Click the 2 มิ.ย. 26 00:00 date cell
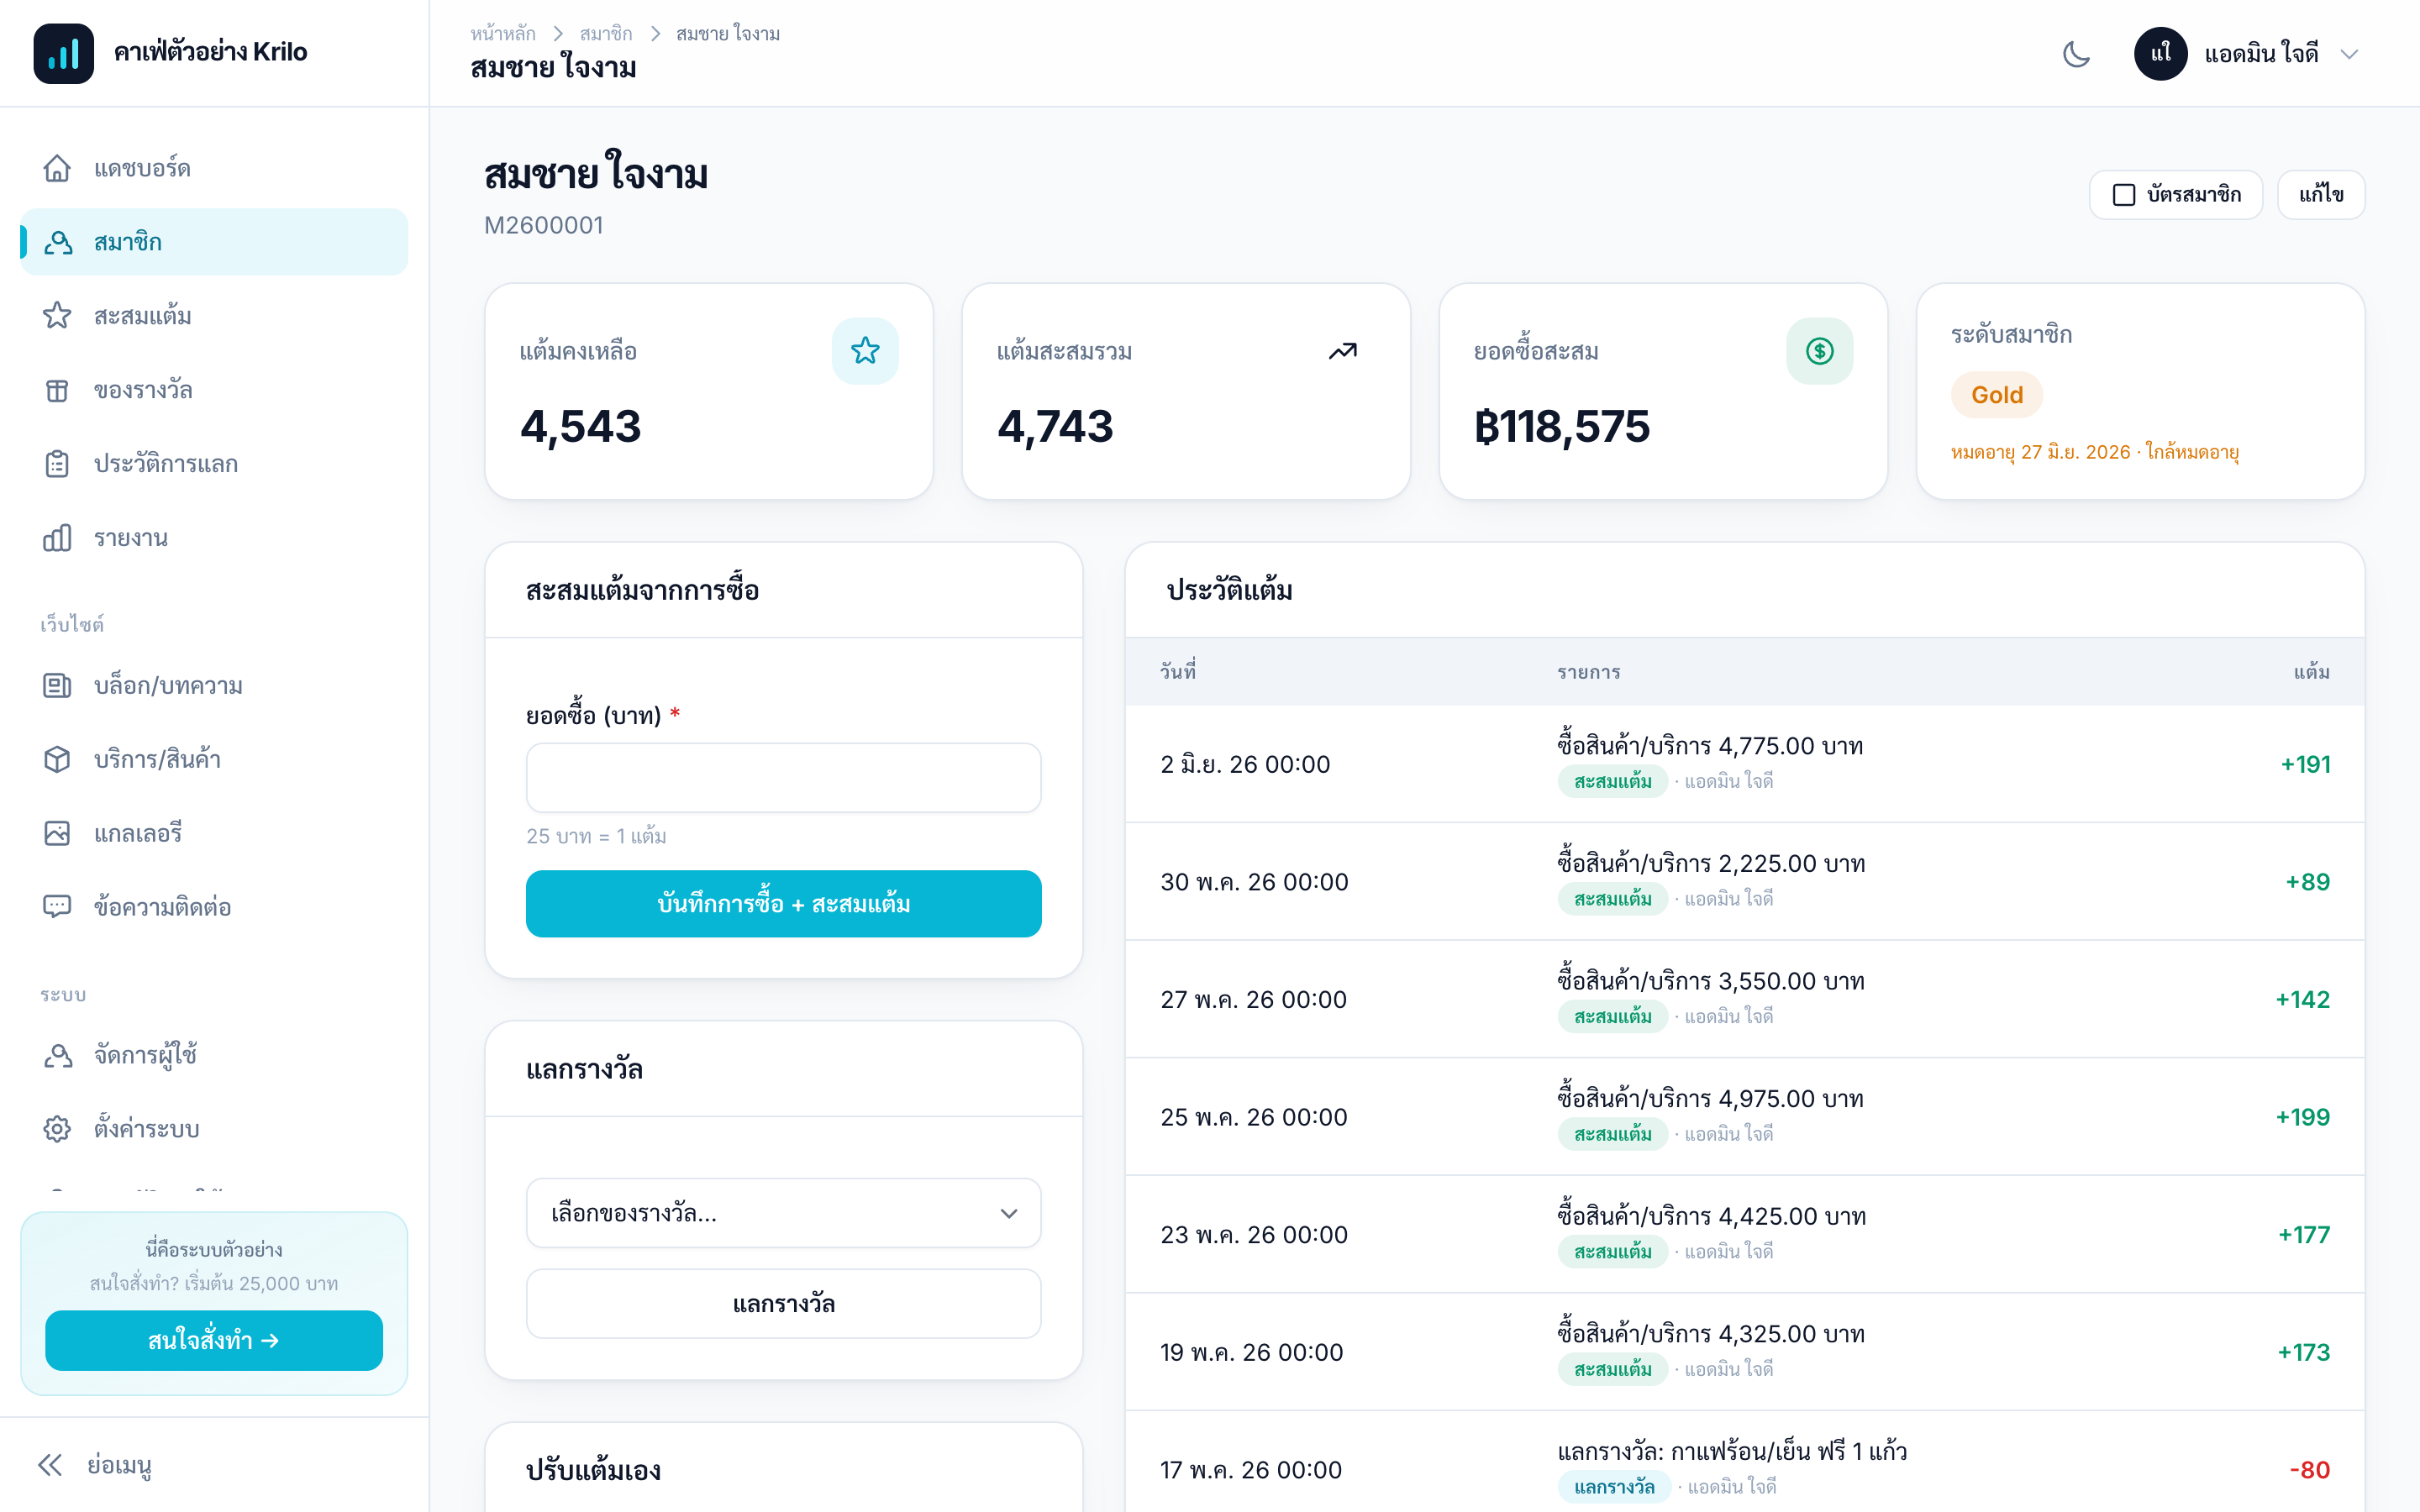The image size is (2420, 1512). click(1245, 765)
